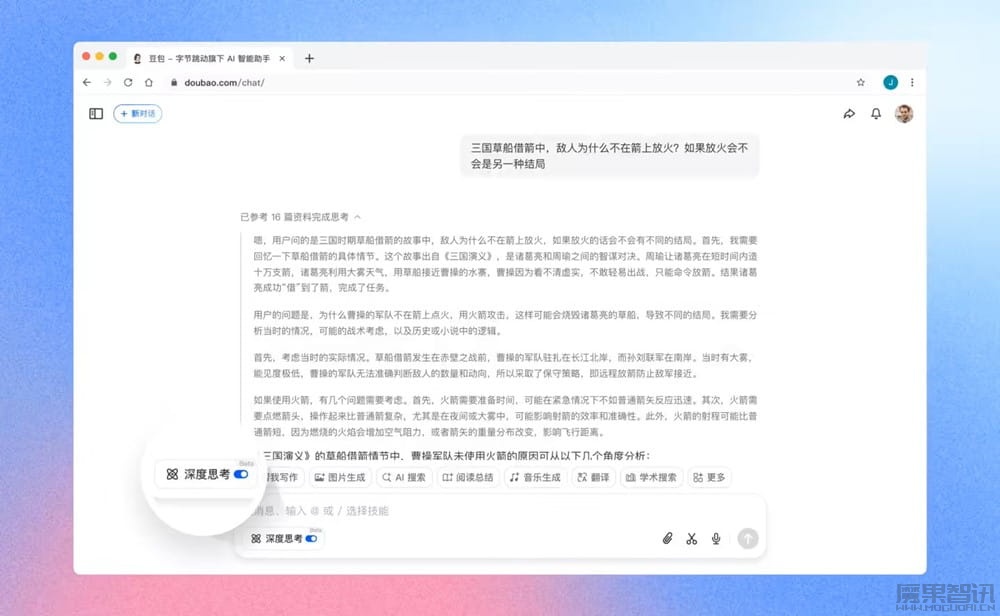
Task: Select the 阅读总结 skill chip
Action: 468,477
